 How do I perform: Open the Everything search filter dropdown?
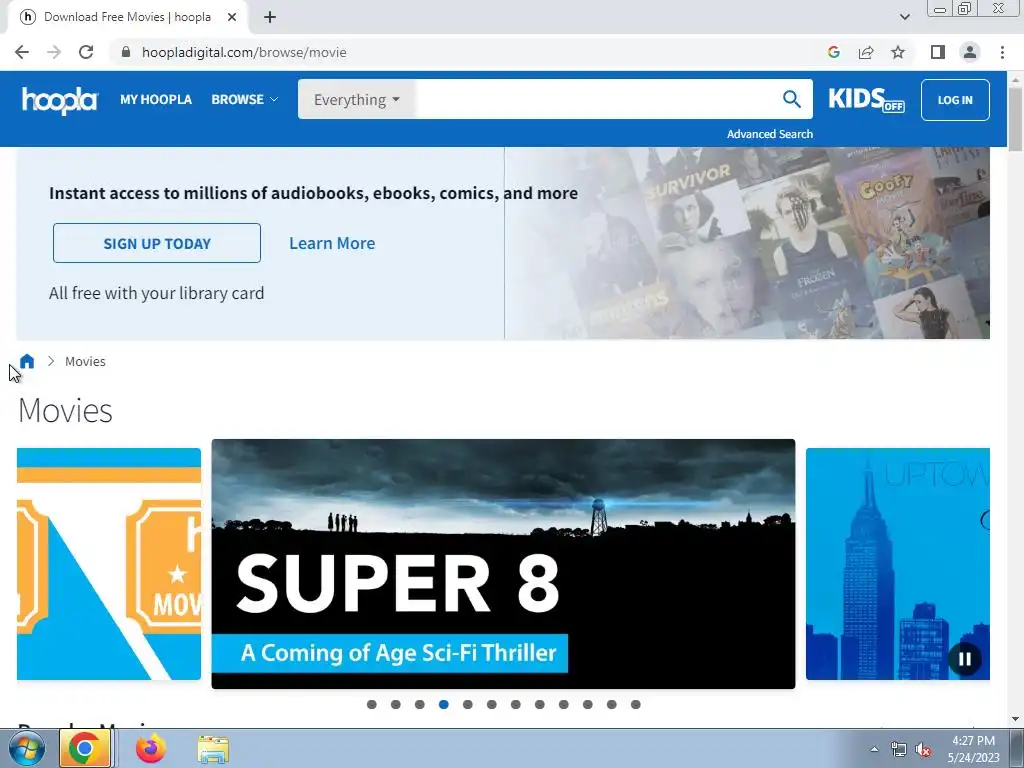pyautogui.click(x=357, y=99)
